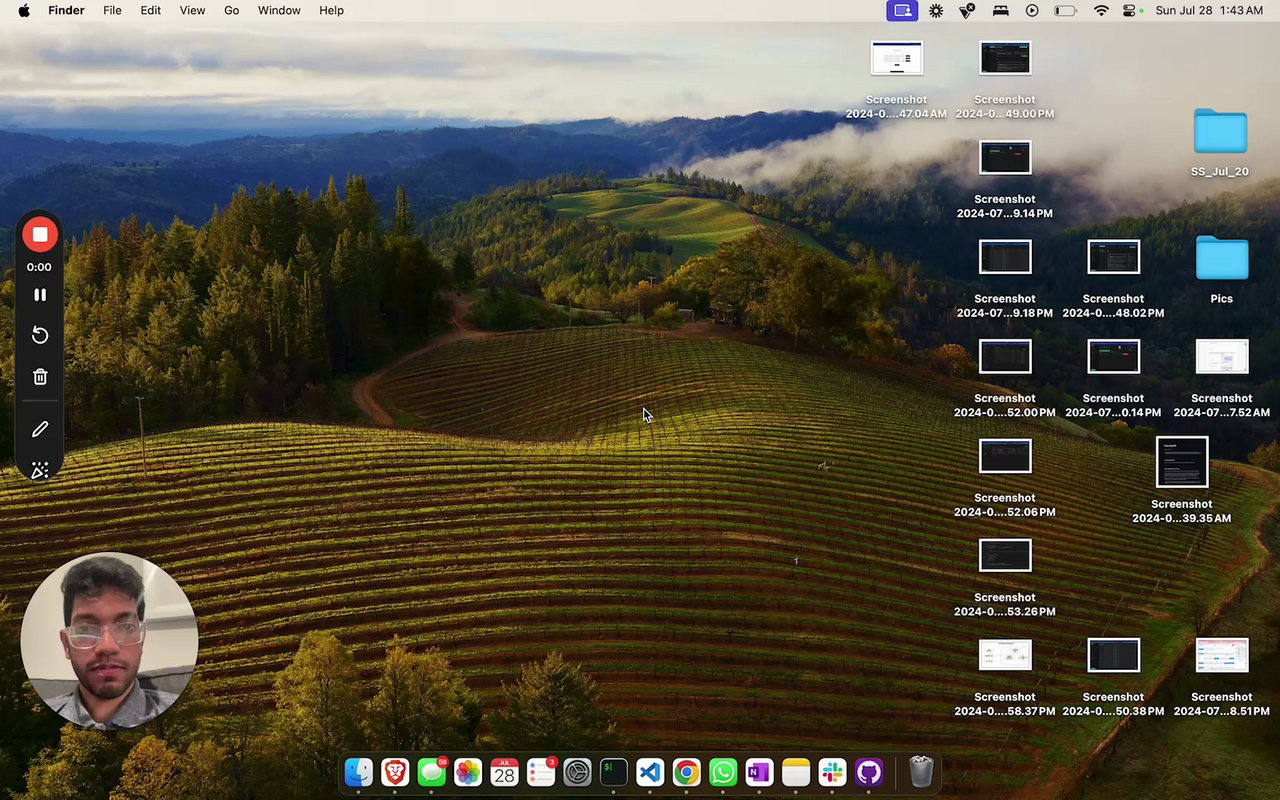
Task: Show battery status in menu bar
Action: click(1066, 10)
